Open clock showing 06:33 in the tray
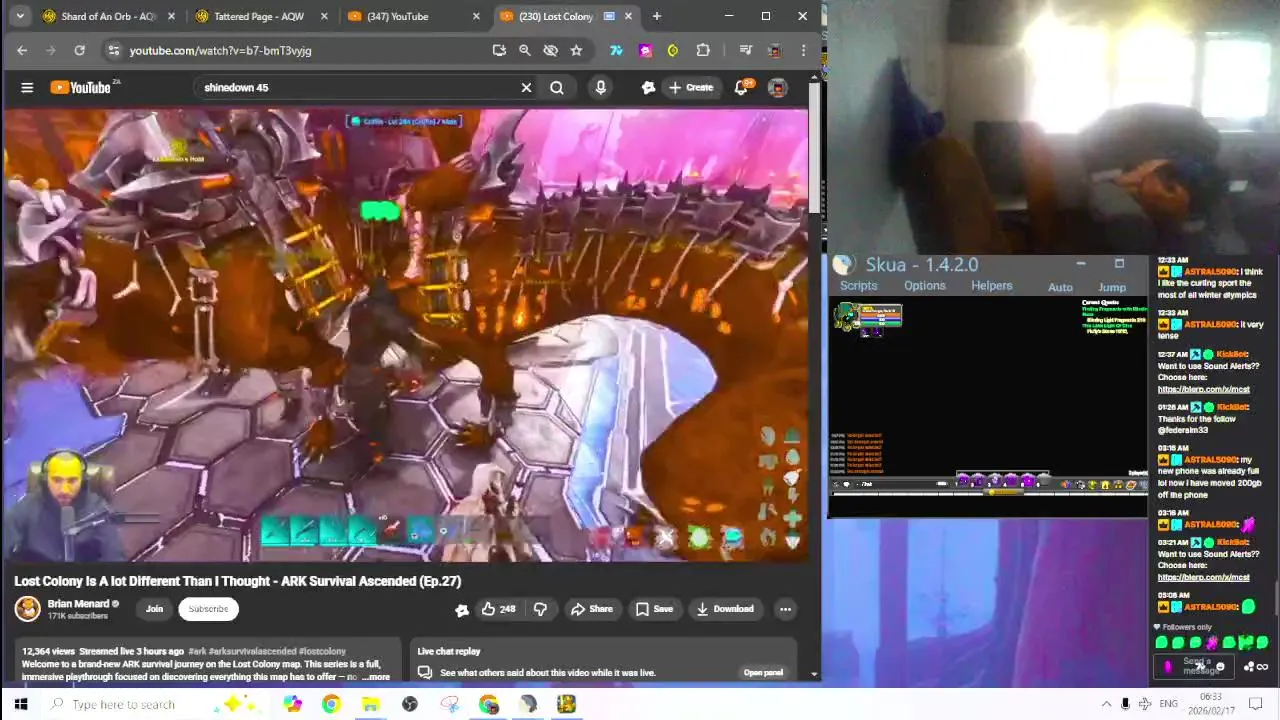 coord(1210,704)
